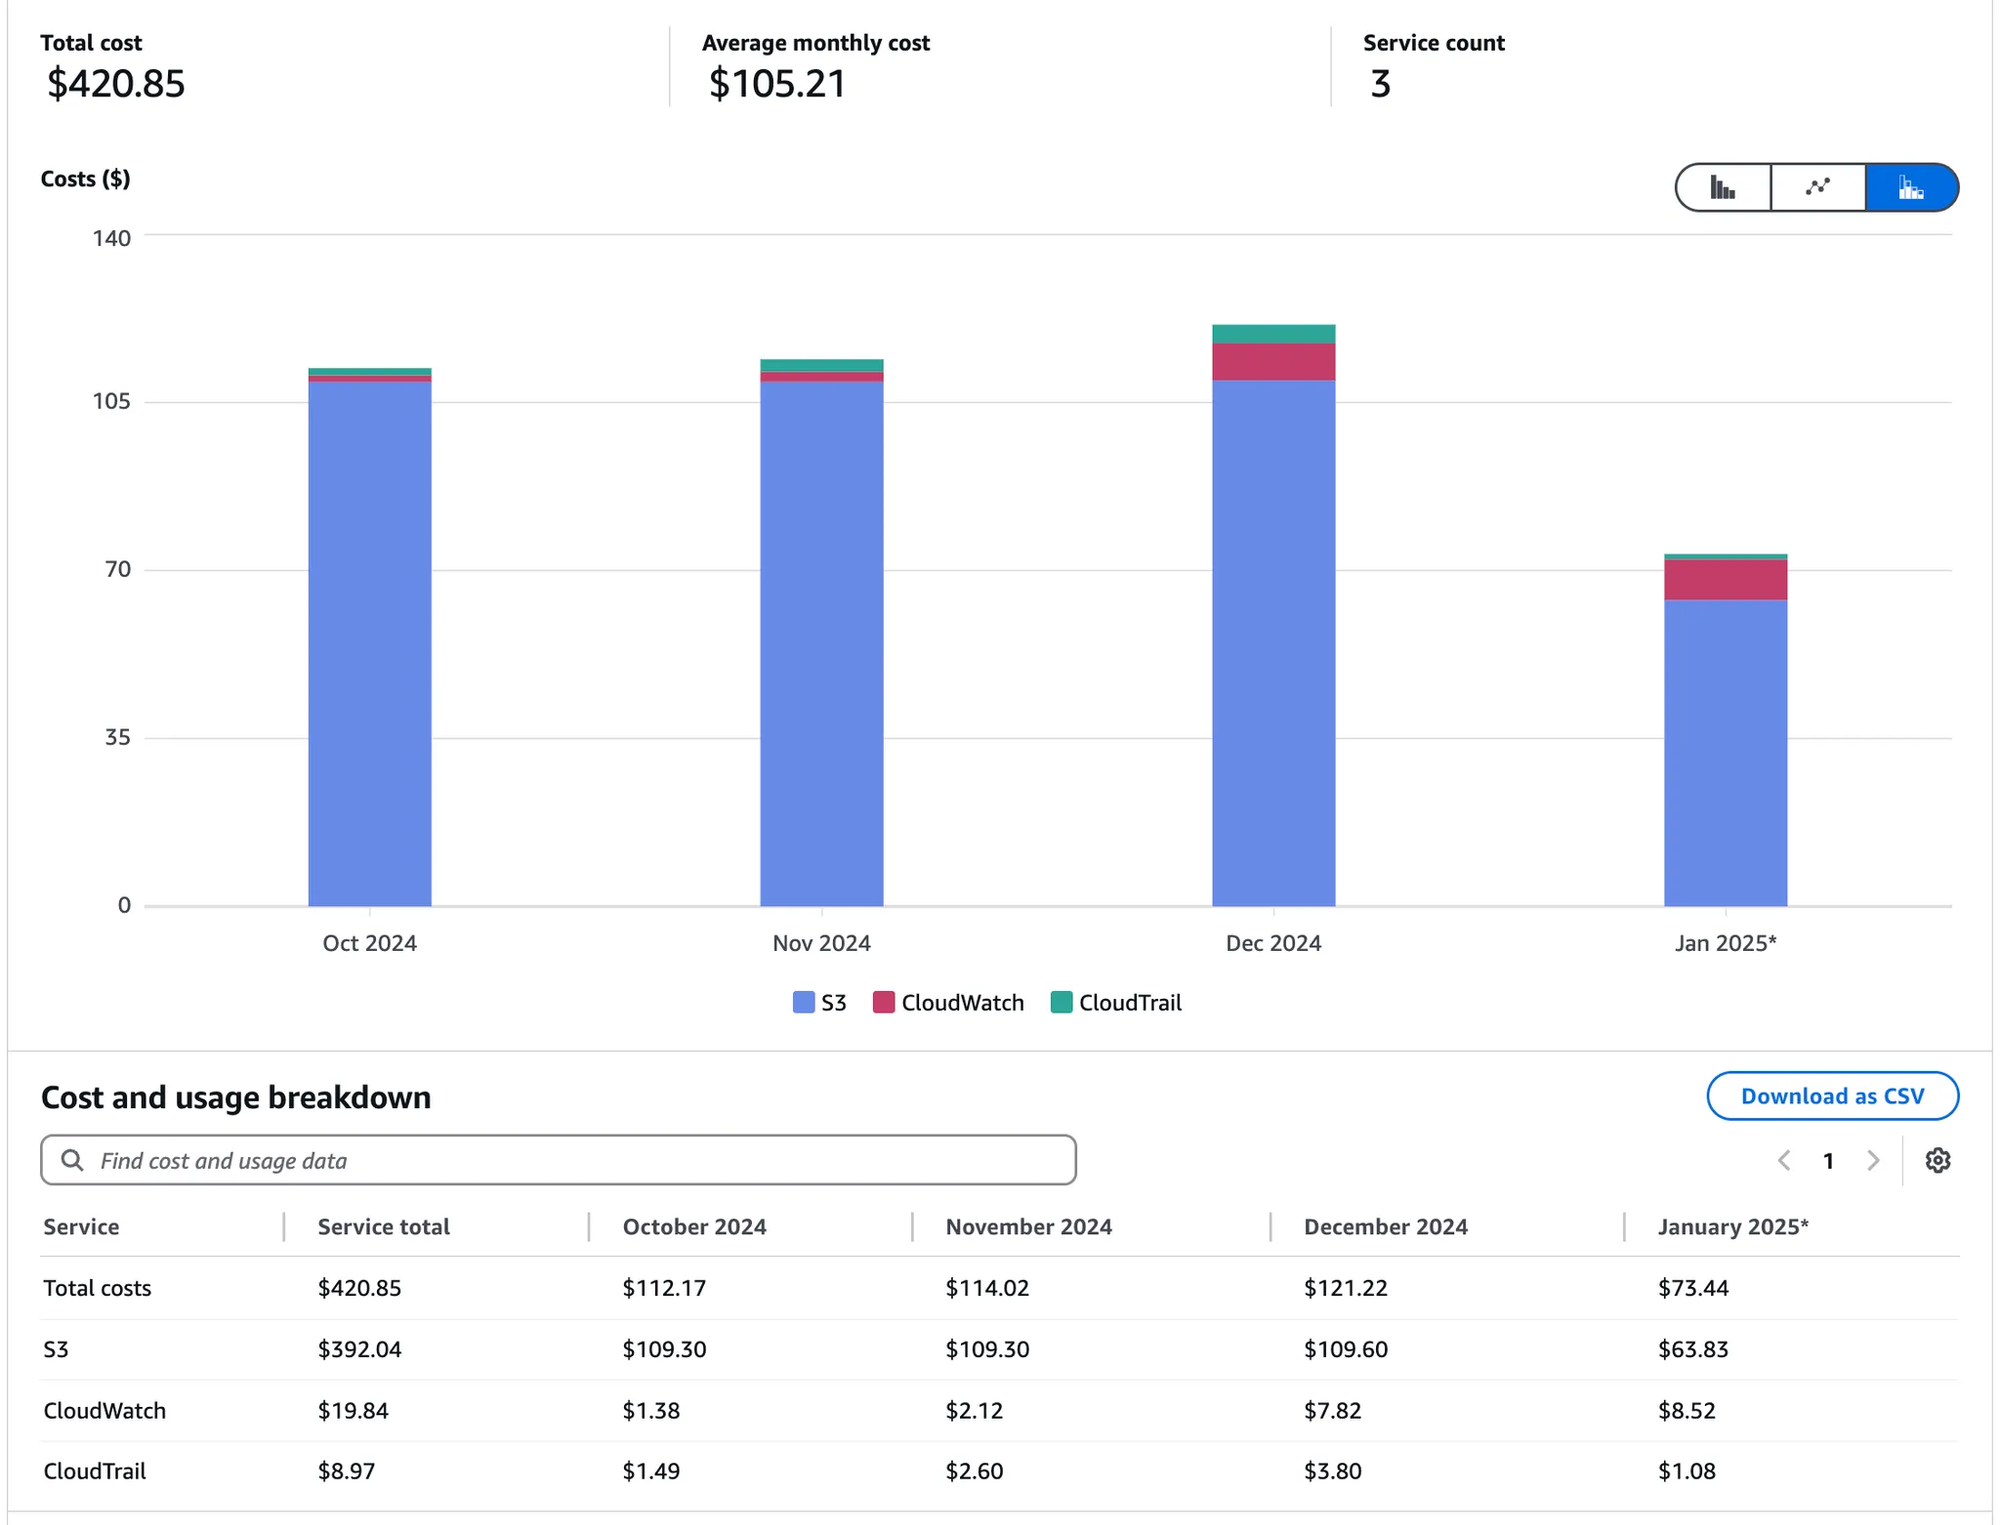2000x1525 pixels.
Task: Sort by Service total column
Action: [x=383, y=1226]
